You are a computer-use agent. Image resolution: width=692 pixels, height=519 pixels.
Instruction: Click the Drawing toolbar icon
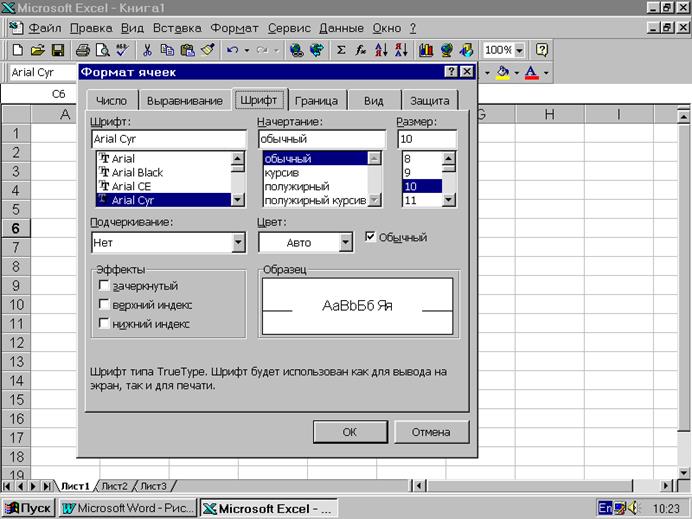coord(466,50)
